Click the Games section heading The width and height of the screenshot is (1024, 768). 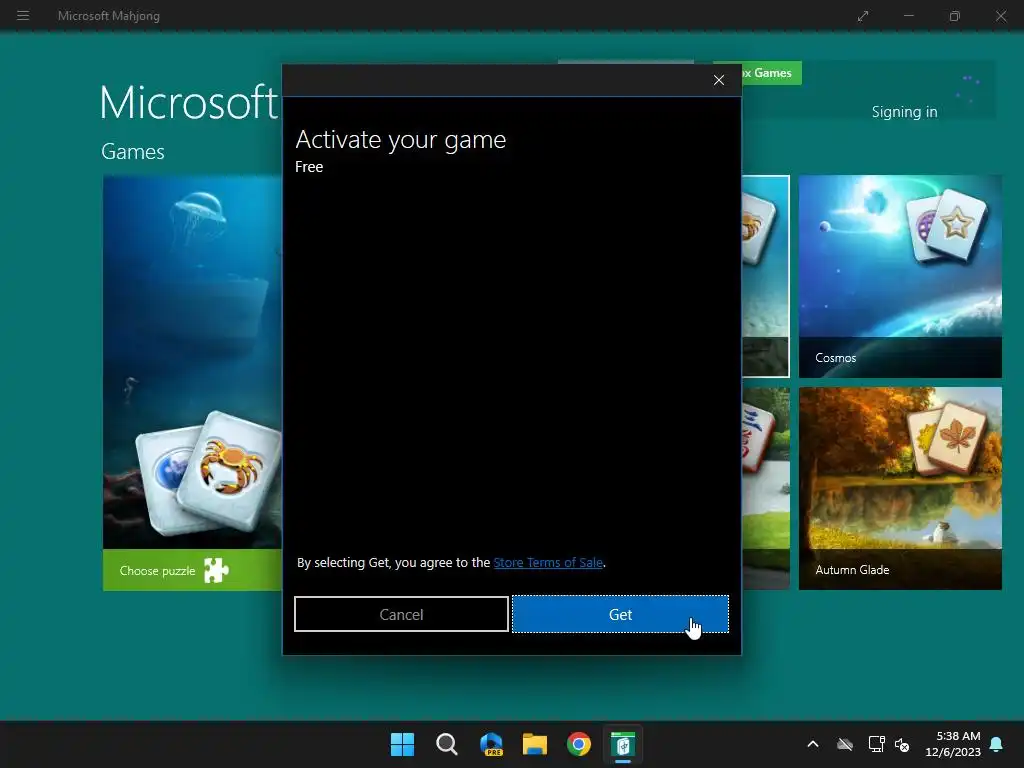[x=133, y=152]
